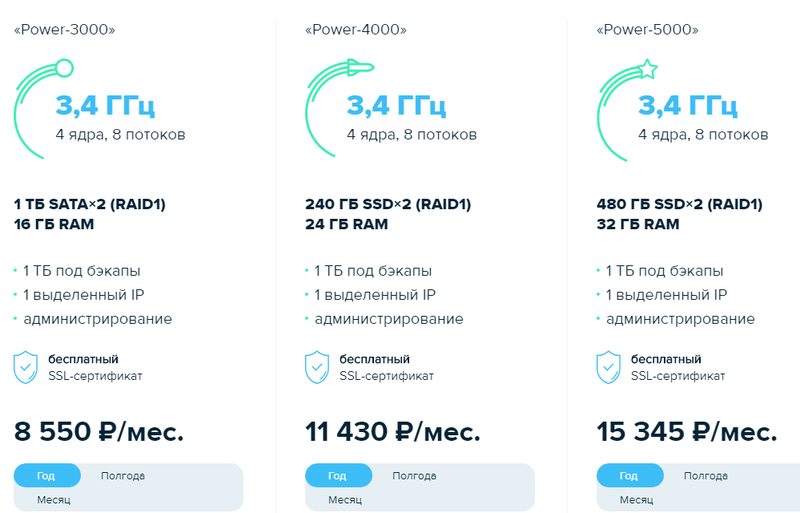
Task: Click the Power-5000 SSL shield icon
Action: 610,367
